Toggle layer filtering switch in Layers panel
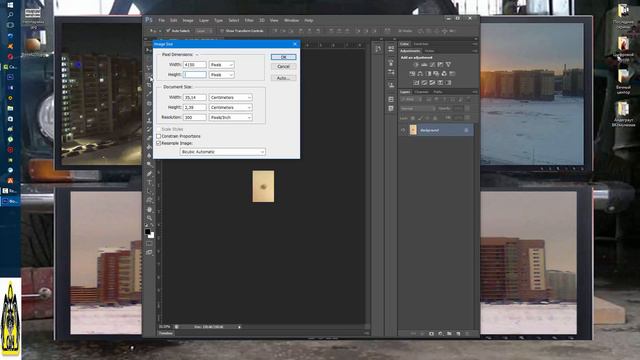Image resolution: width=640 pixels, height=360 pixels. [469, 99]
